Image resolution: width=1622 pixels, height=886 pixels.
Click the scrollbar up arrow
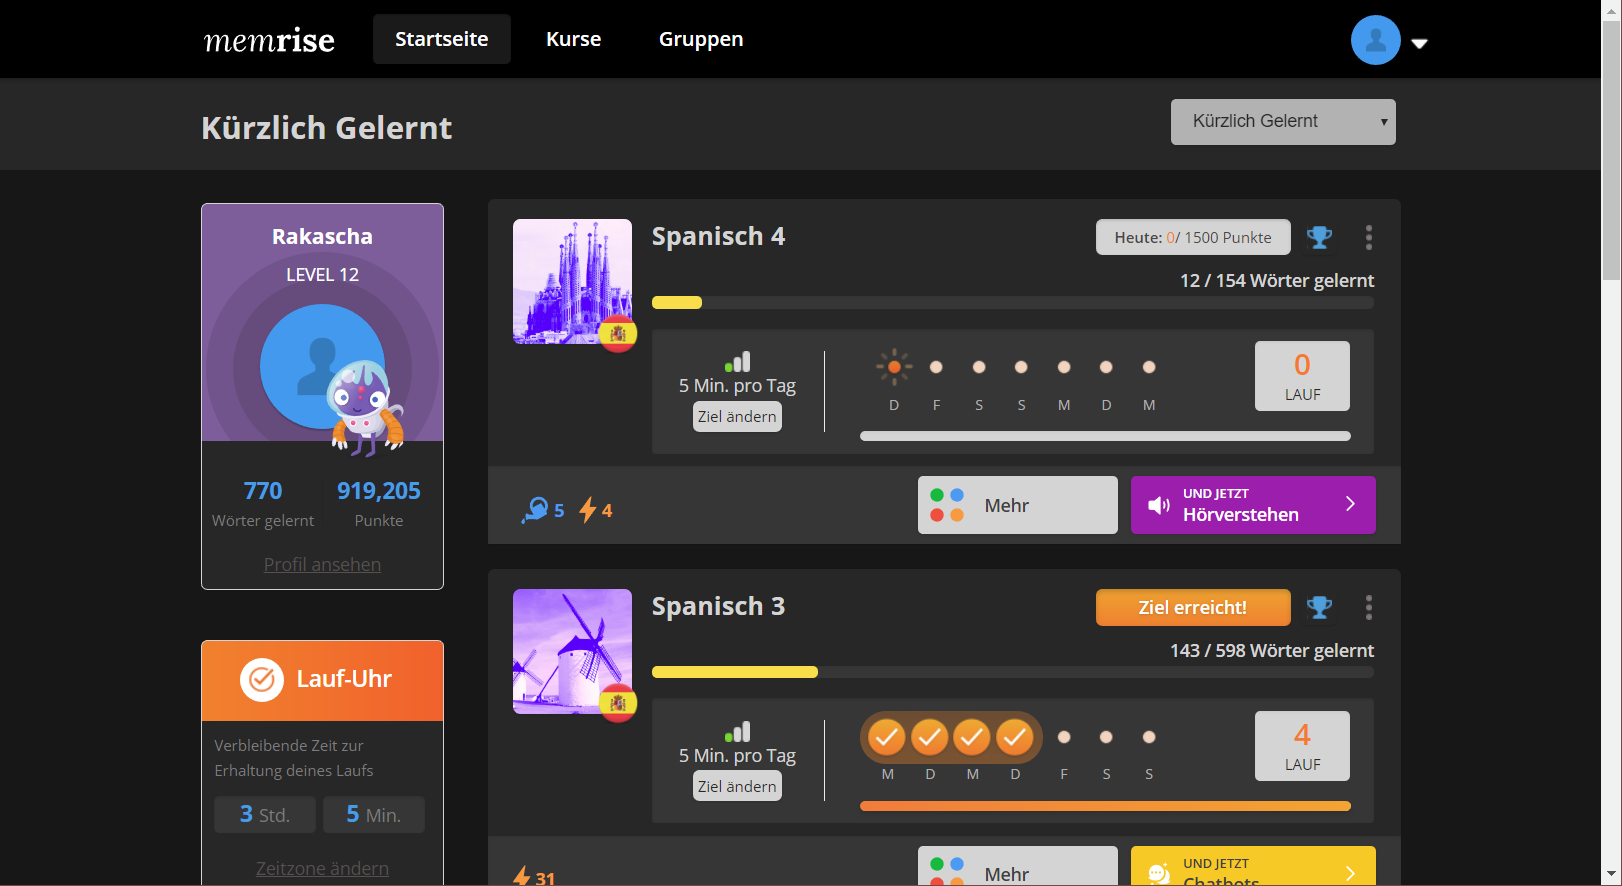1612,8
